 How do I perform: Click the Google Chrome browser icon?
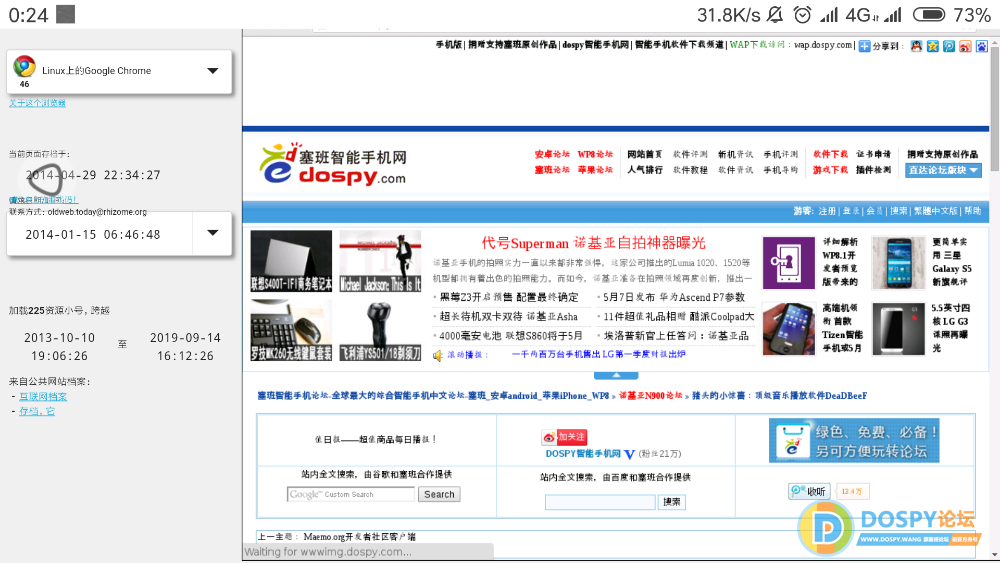tap(24, 66)
